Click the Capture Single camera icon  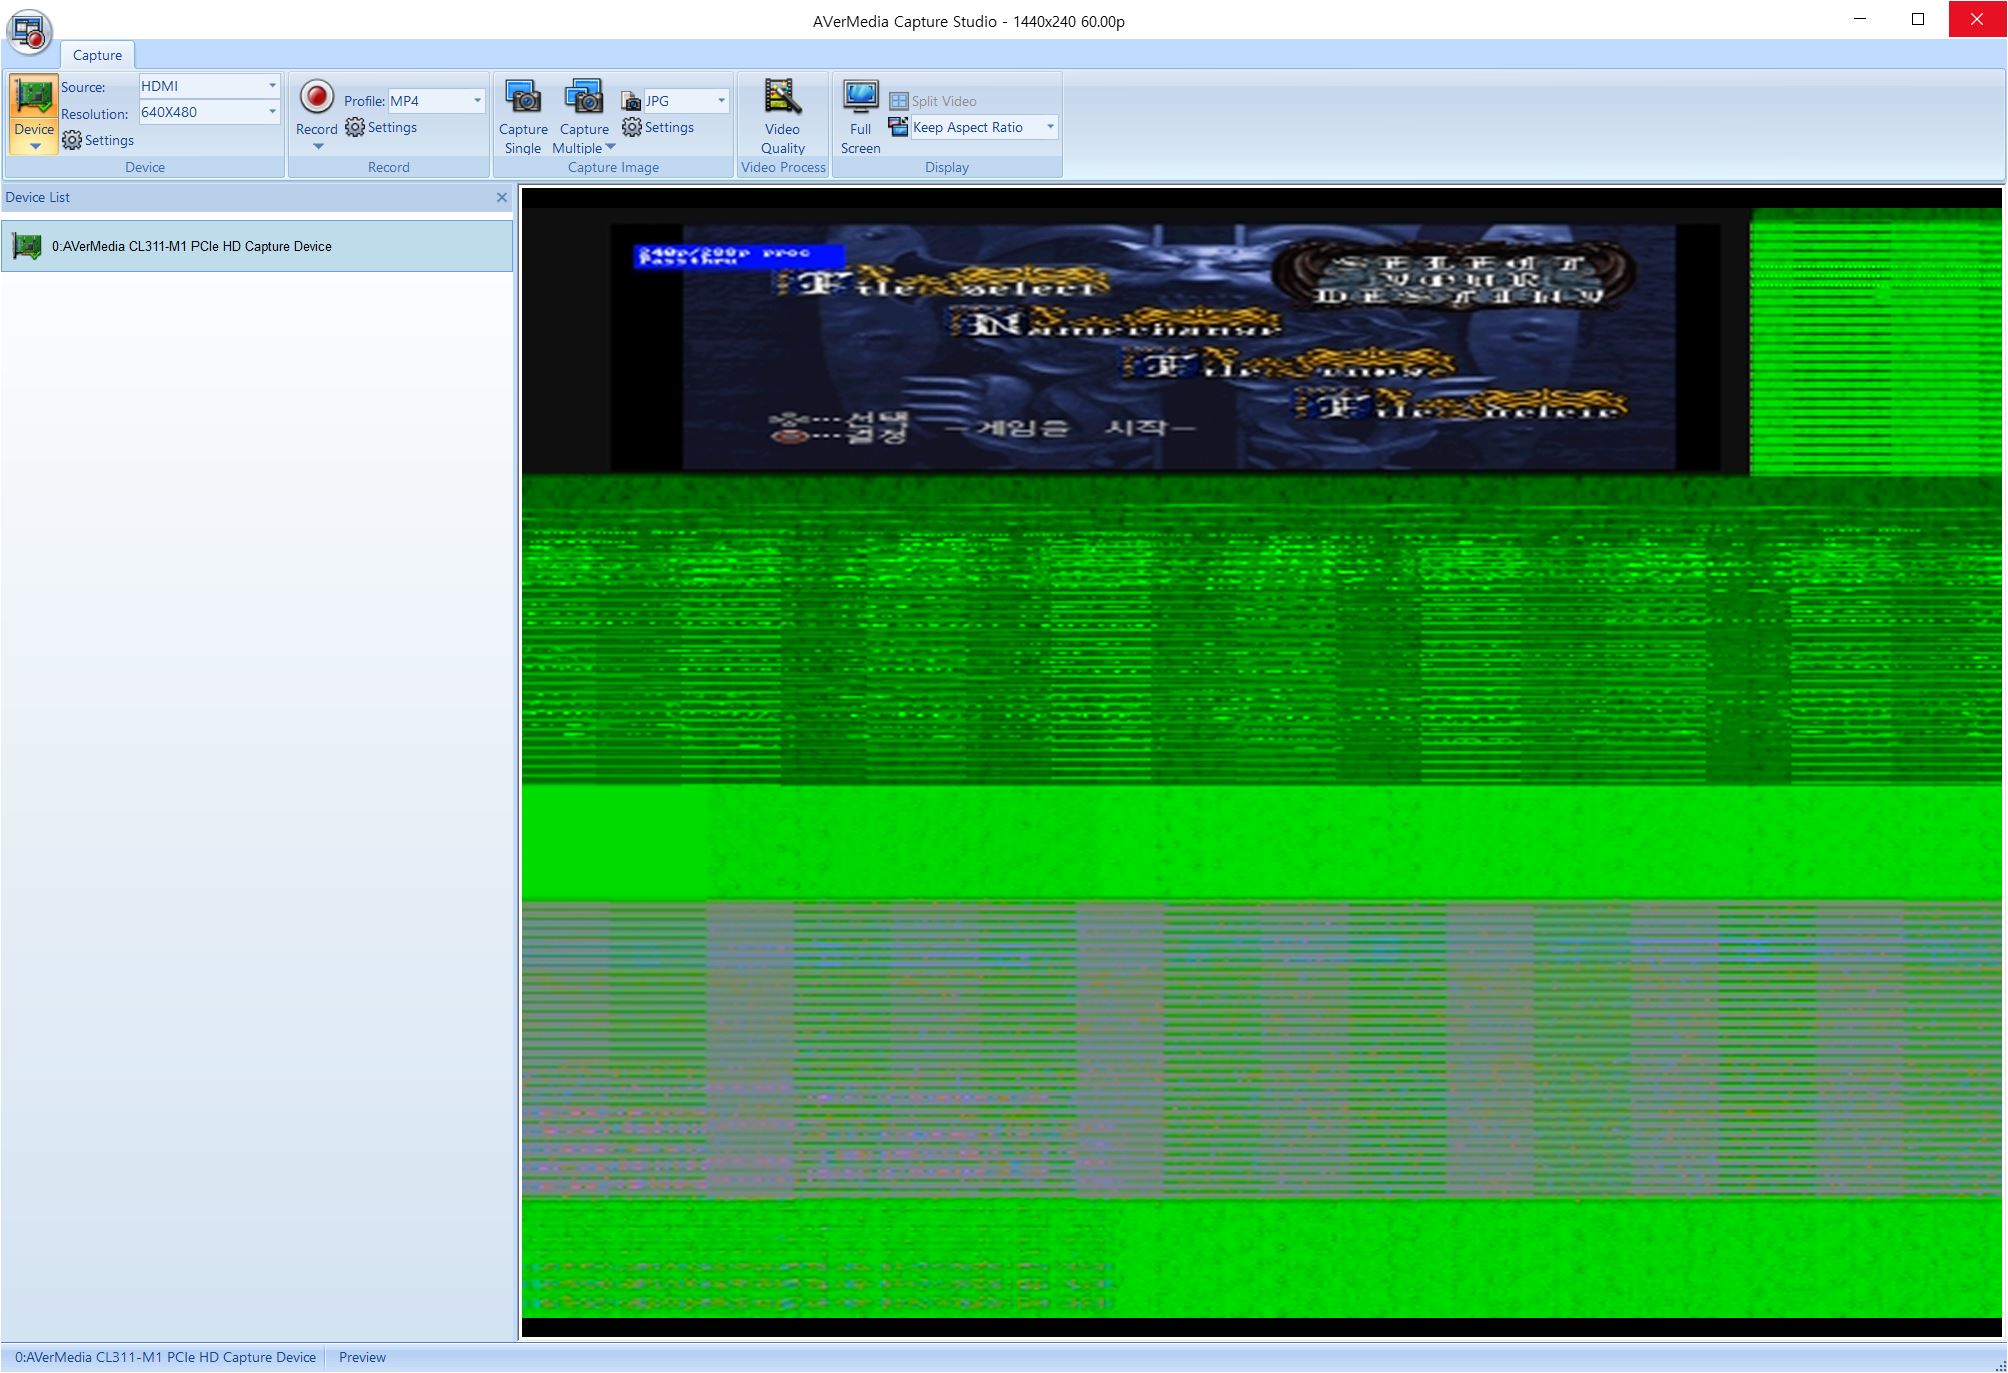[523, 98]
